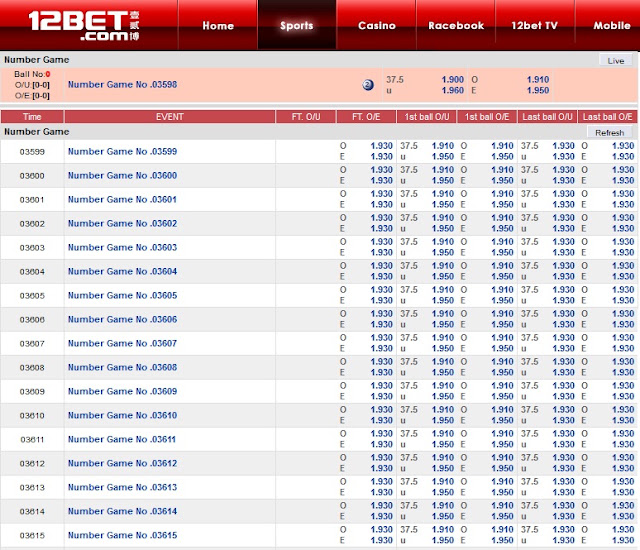Open Number Game No .03602 link
Screen dimensions: 640x550
click(122, 224)
